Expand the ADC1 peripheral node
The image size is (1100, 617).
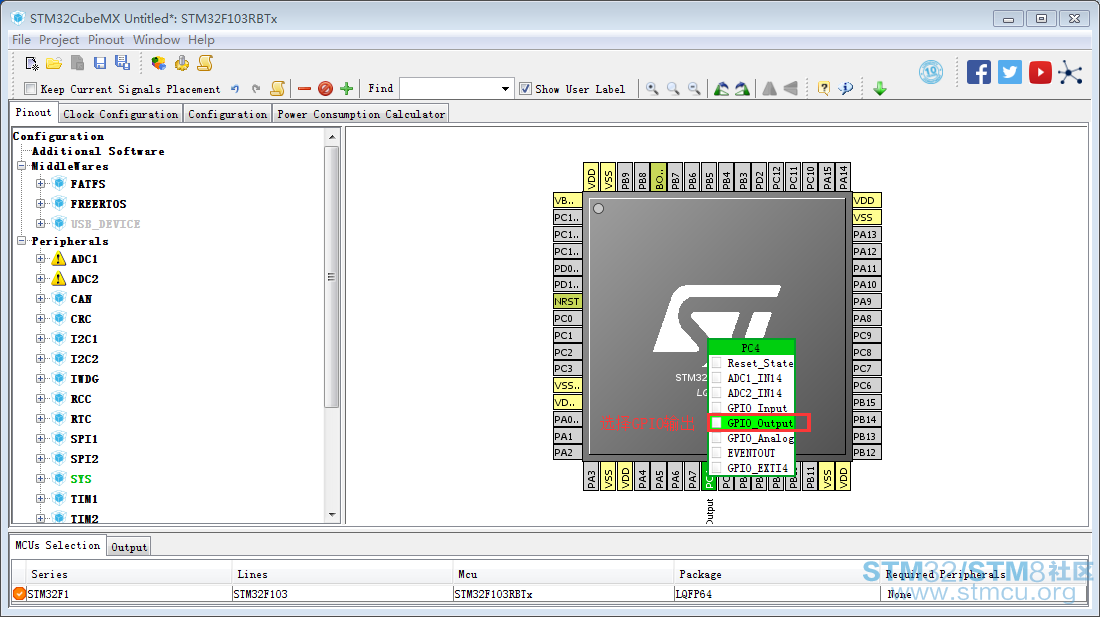click(41, 259)
